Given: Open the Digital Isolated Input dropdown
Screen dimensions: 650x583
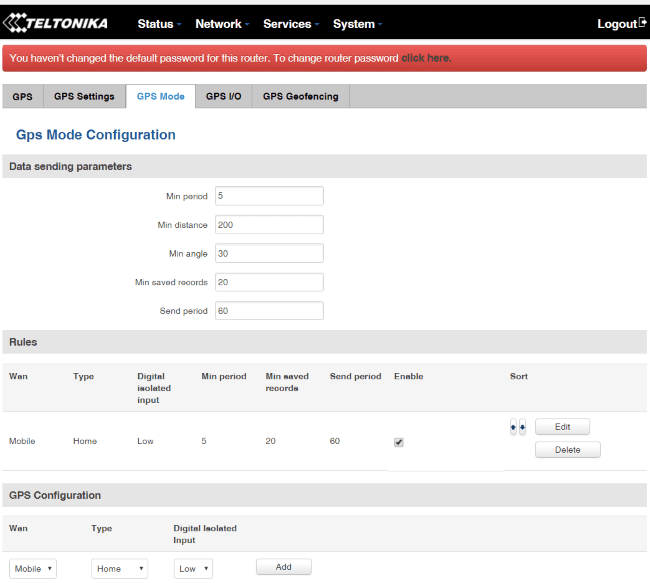Looking at the screenshot, I should [x=193, y=568].
